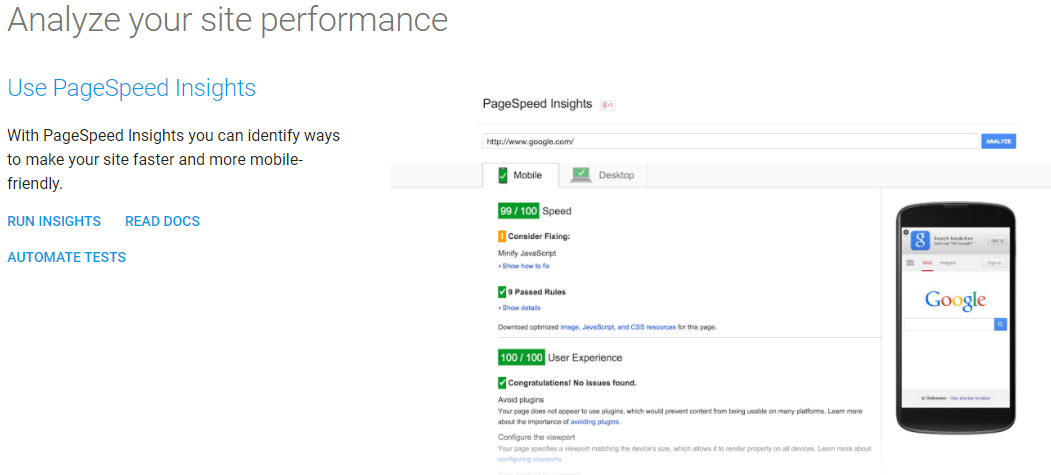
Task: Open the READ DOCS link
Action: 163,221
